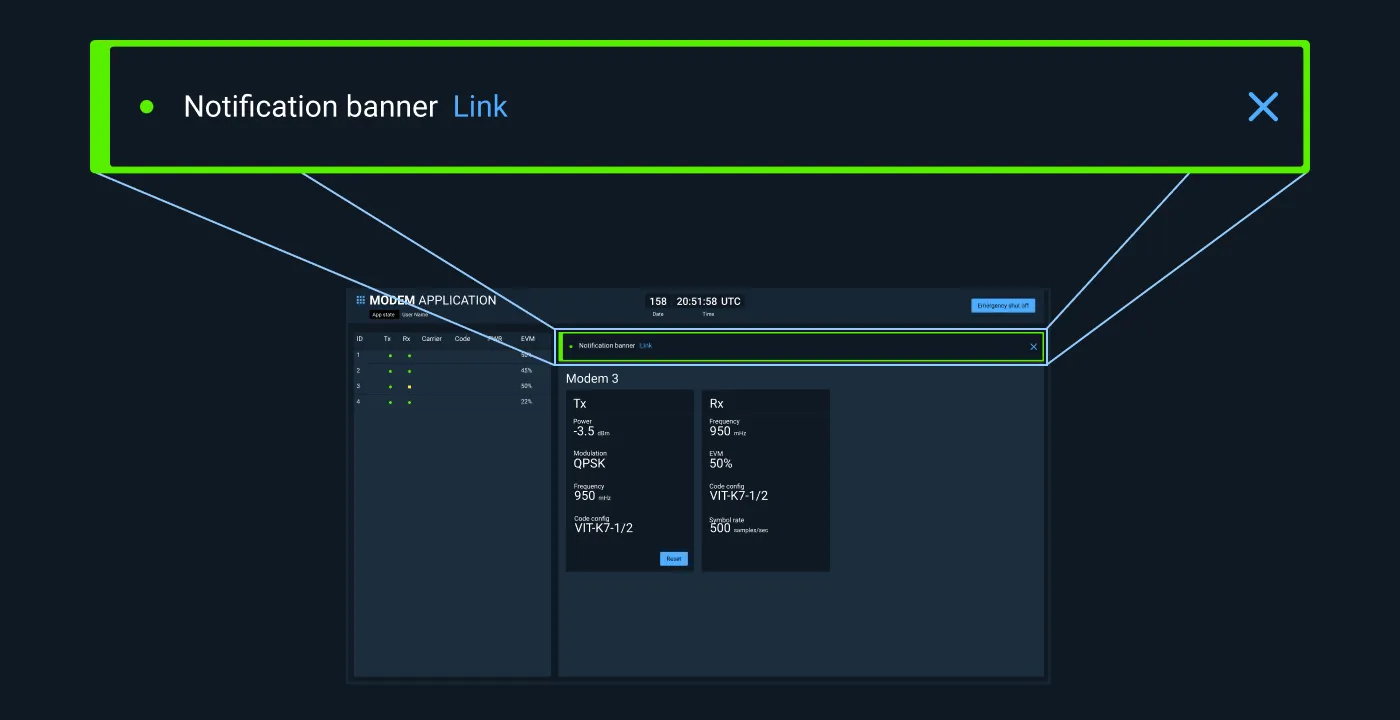Follow the Link in the app's small banner
1400x720 pixels.
645,346
